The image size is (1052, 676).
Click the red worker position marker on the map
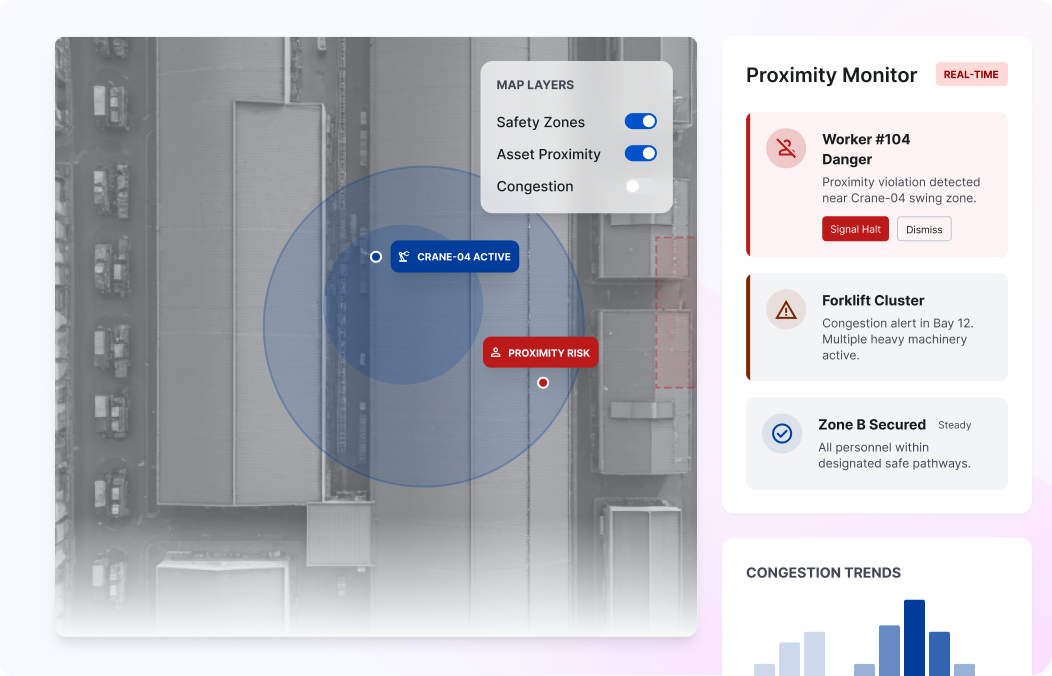[542, 382]
